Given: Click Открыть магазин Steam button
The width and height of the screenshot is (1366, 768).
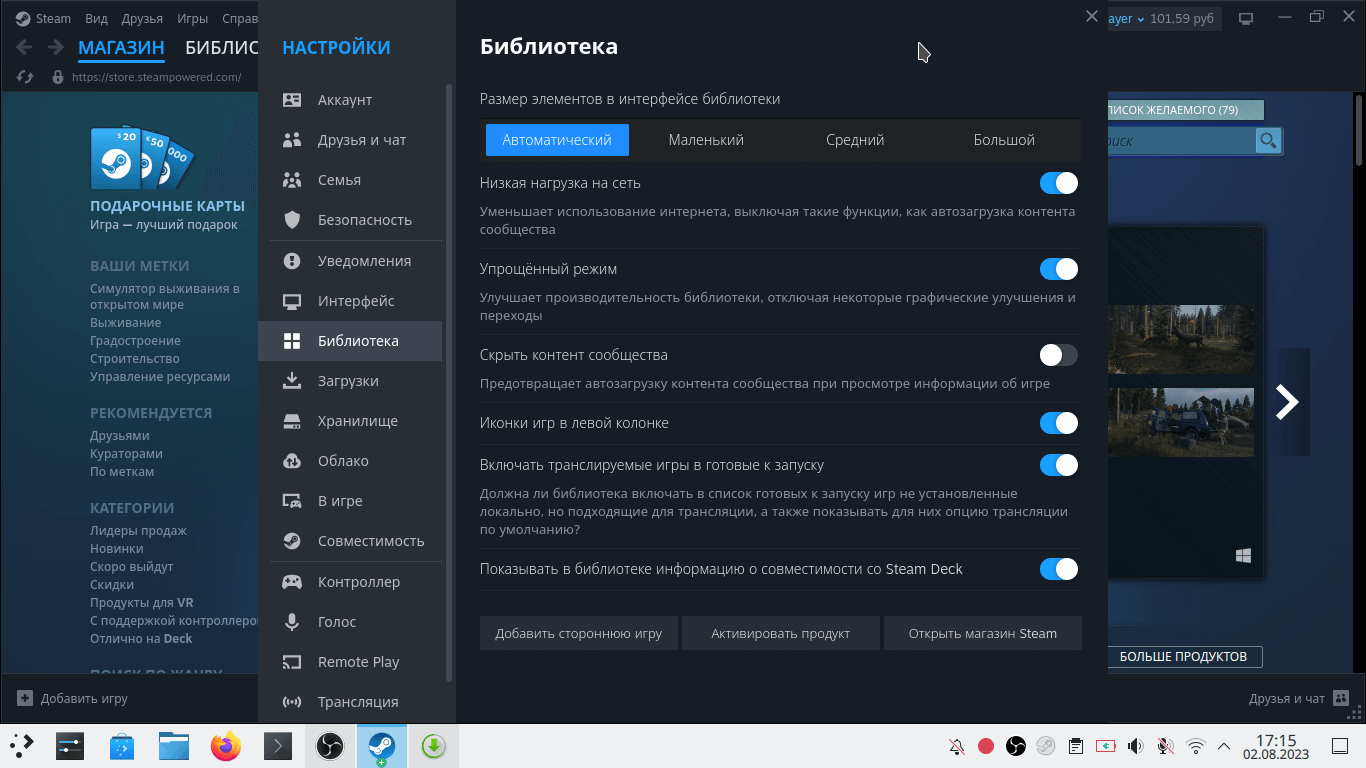Looking at the screenshot, I should [x=983, y=633].
